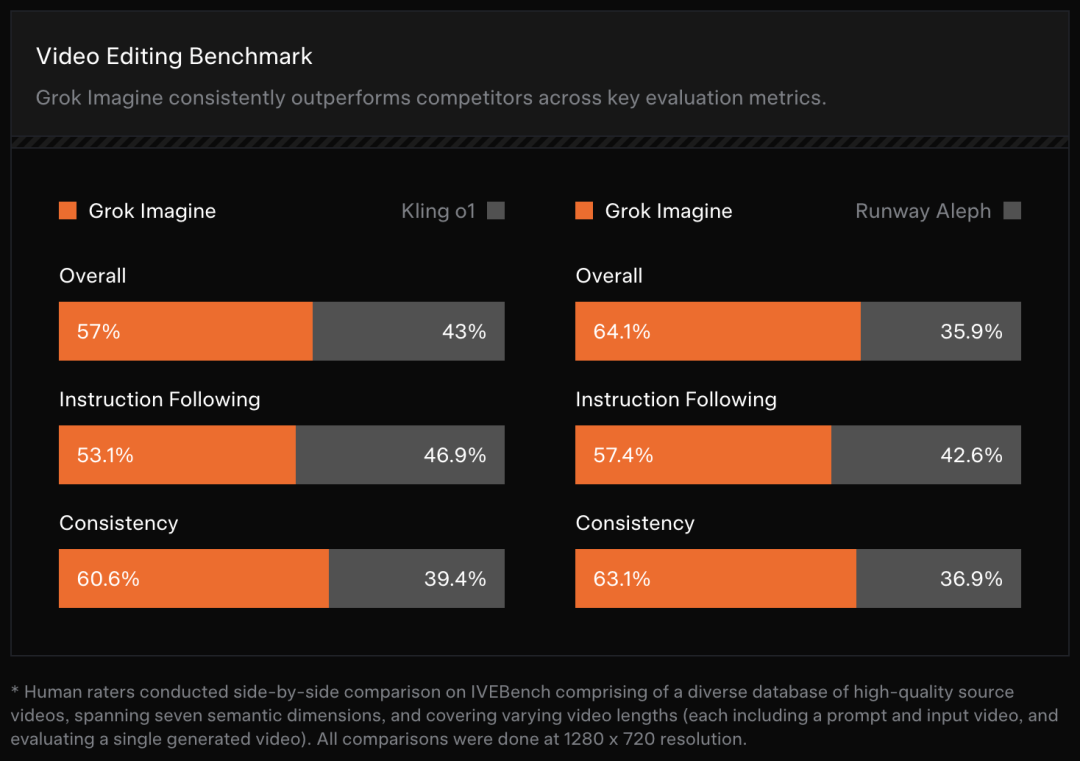Click the 43% gray Overall bar
This screenshot has width=1080, height=761.
pyautogui.click(x=408, y=331)
